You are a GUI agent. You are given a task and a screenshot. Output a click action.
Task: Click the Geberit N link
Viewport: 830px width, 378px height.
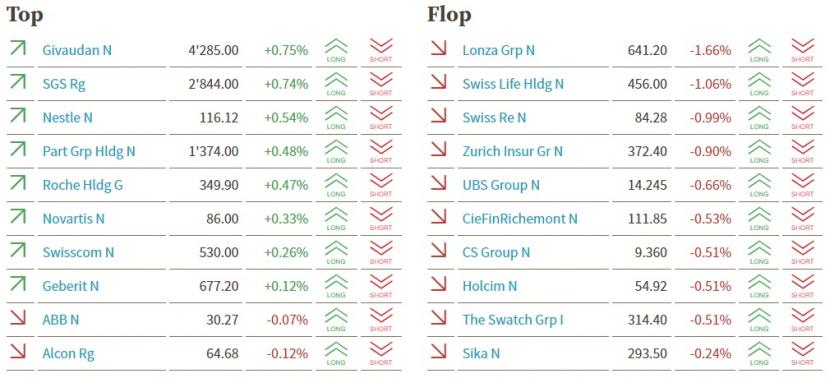(70, 286)
